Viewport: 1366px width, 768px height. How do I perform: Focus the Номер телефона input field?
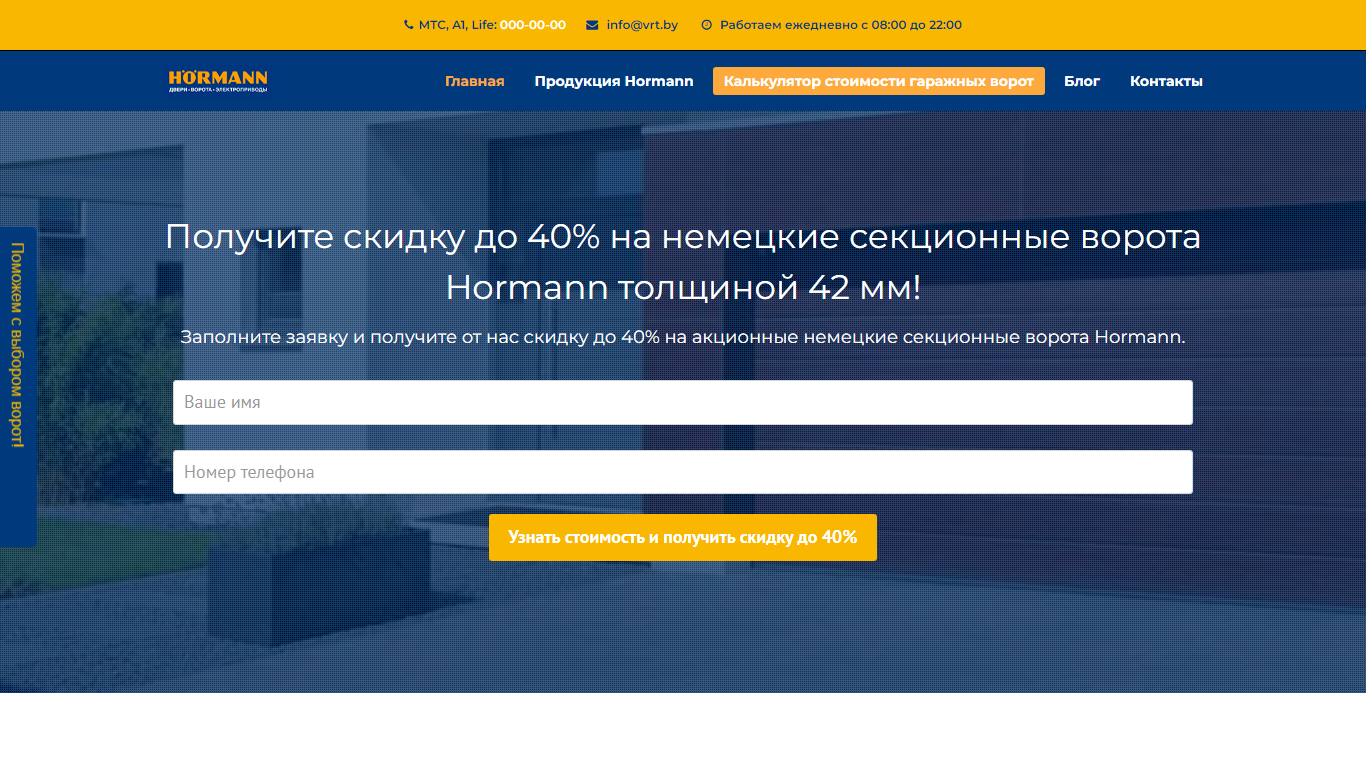[x=683, y=472]
